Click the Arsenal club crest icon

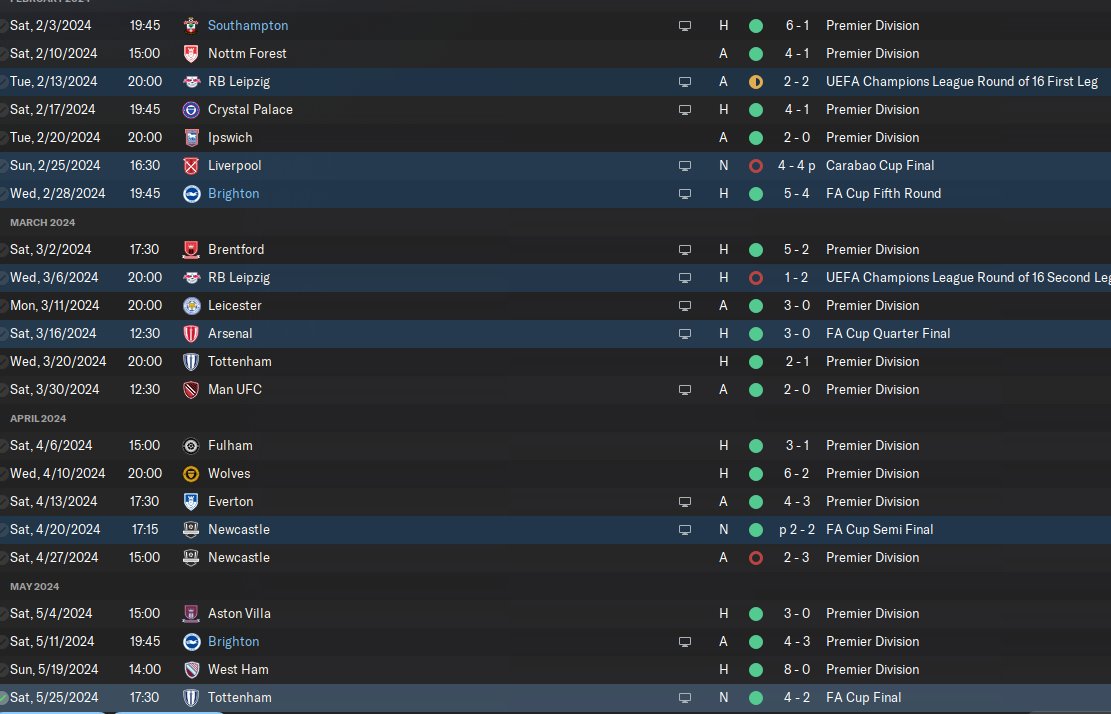[191, 334]
